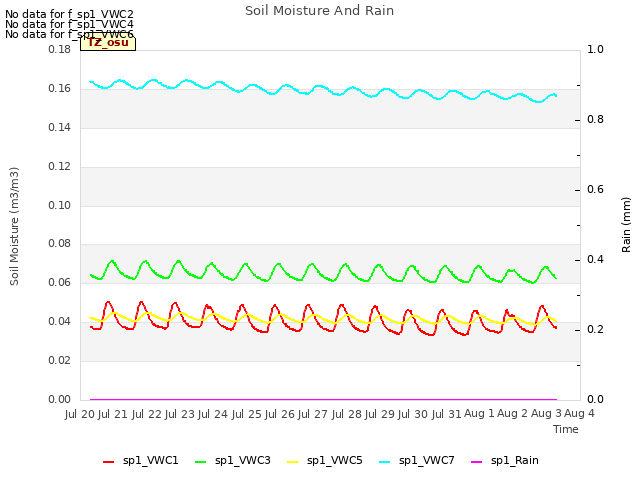Image resolution: width=640 pixels, height=480 pixels.
Task: Click the Jul 28 x-axis tick label
Action: [x=347, y=414]
